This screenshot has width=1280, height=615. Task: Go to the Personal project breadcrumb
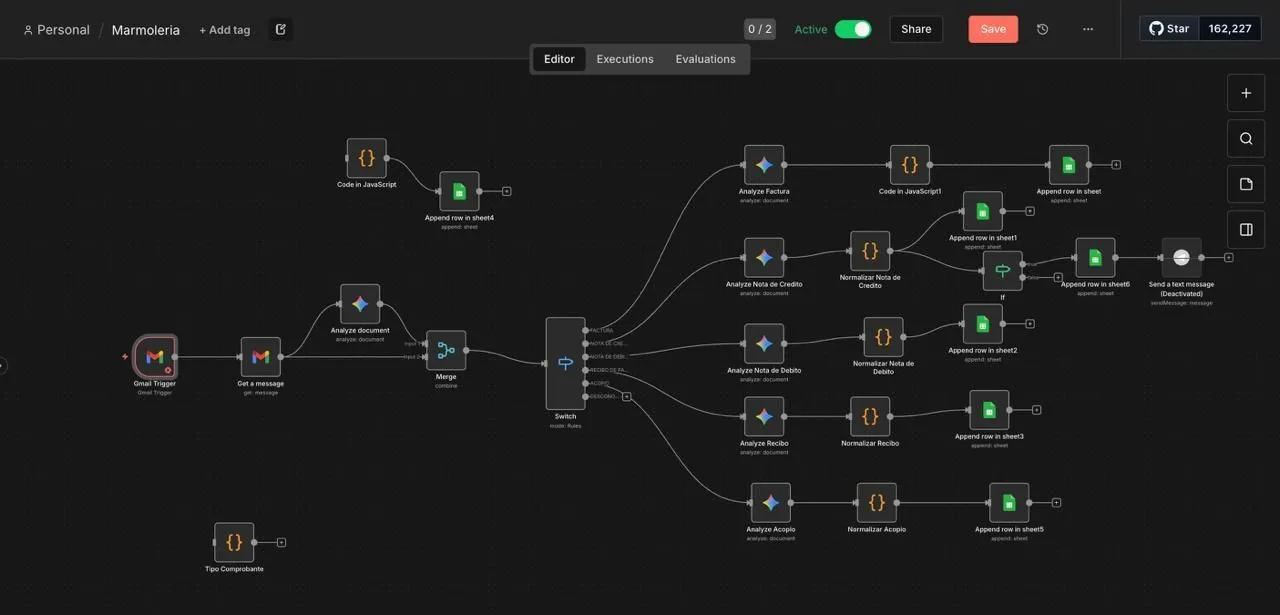[56, 30]
